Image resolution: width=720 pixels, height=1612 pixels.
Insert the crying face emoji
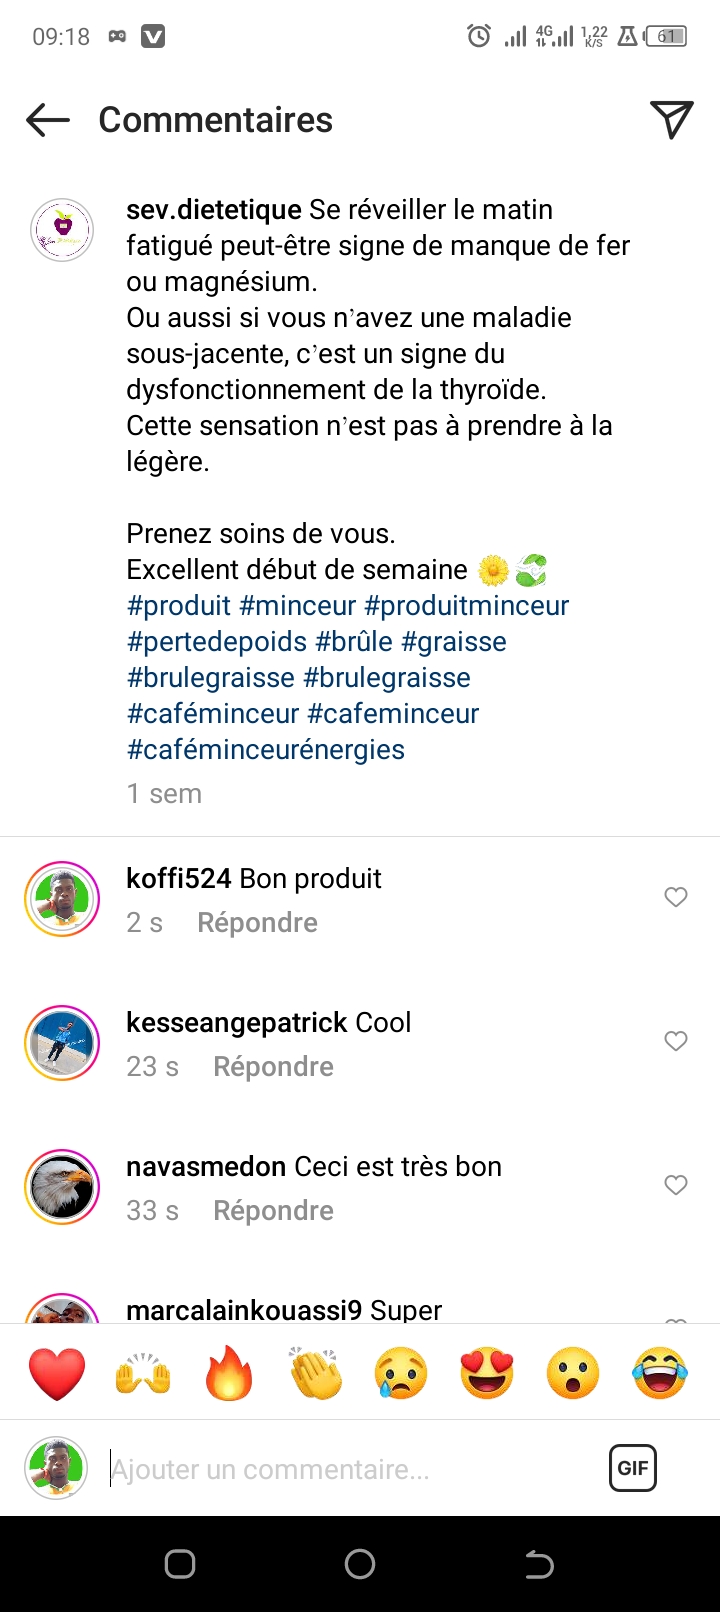coord(401,1373)
